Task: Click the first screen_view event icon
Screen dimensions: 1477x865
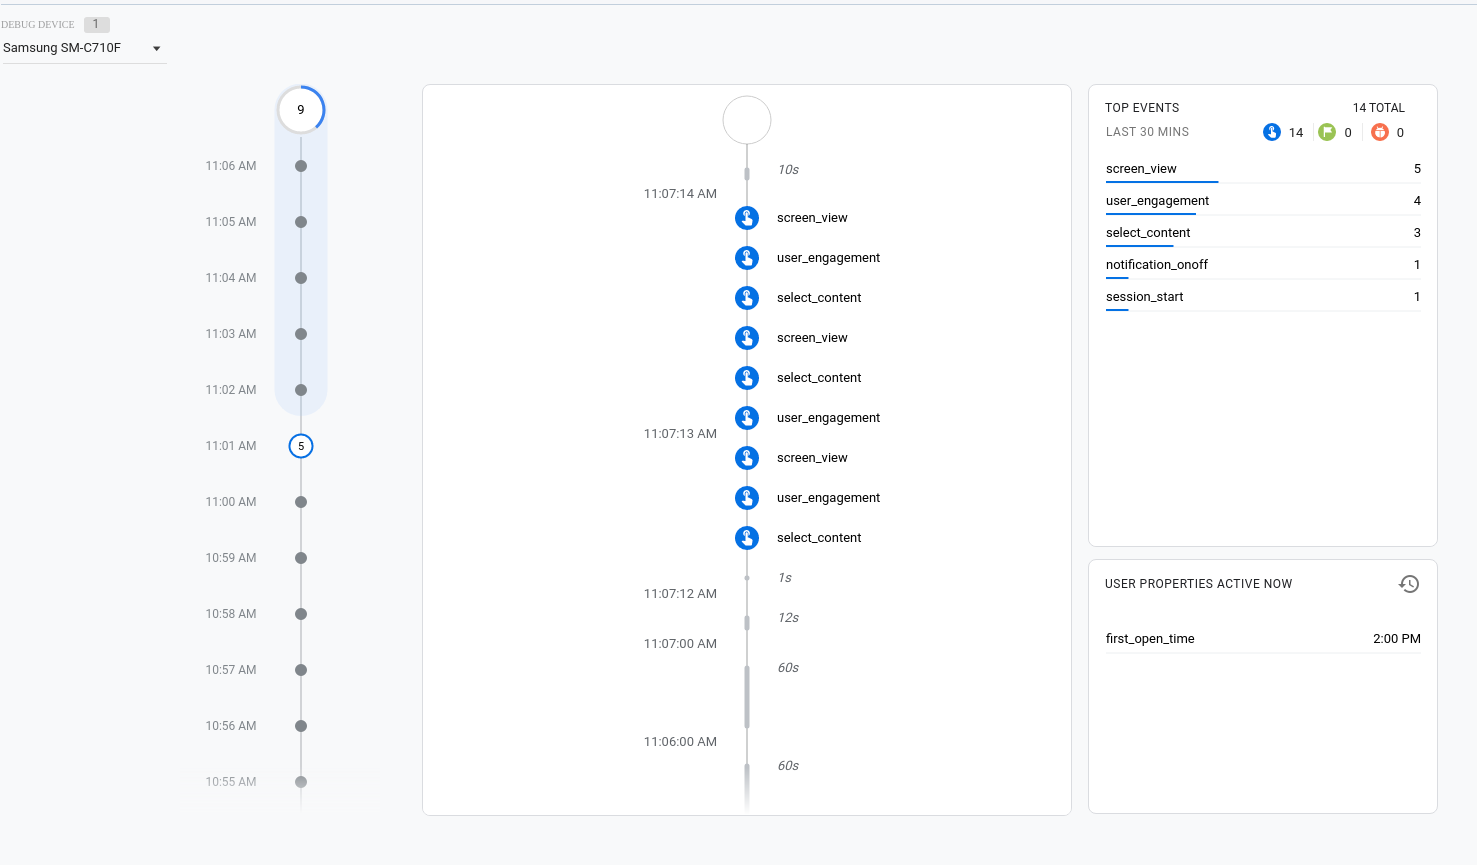Action: point(747,218)
